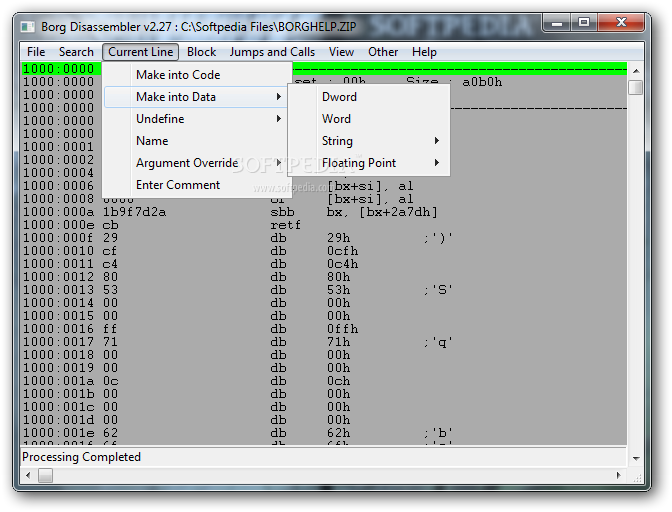Select the line at 1000:001b db 00h

point(324,394)
